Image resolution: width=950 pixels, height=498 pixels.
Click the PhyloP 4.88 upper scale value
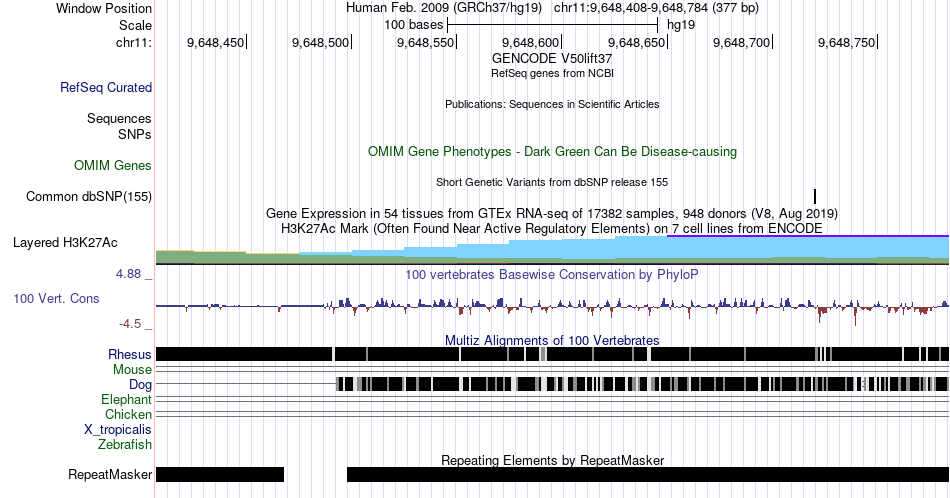[128, 274]
